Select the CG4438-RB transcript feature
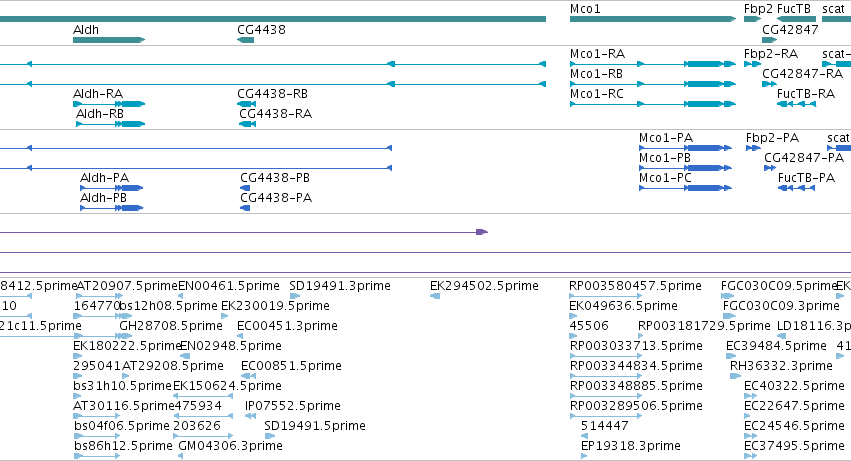Screen dimensions: 851x461 [246, 104]
